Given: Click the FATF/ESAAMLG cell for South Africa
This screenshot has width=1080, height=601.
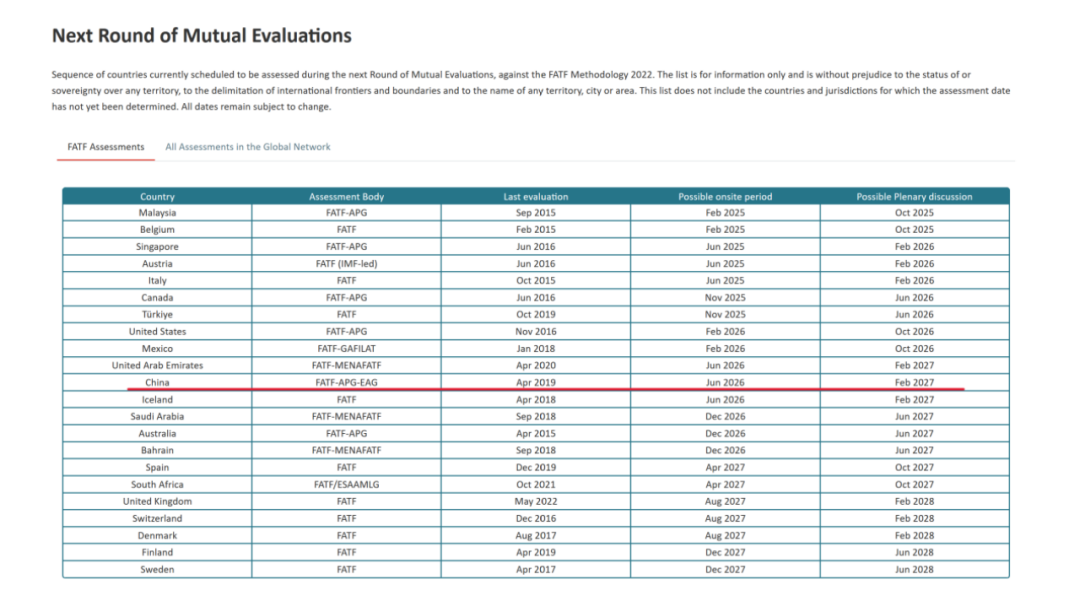Looking at the screenshot, I should pyautogui.click(x=346, y=484).
